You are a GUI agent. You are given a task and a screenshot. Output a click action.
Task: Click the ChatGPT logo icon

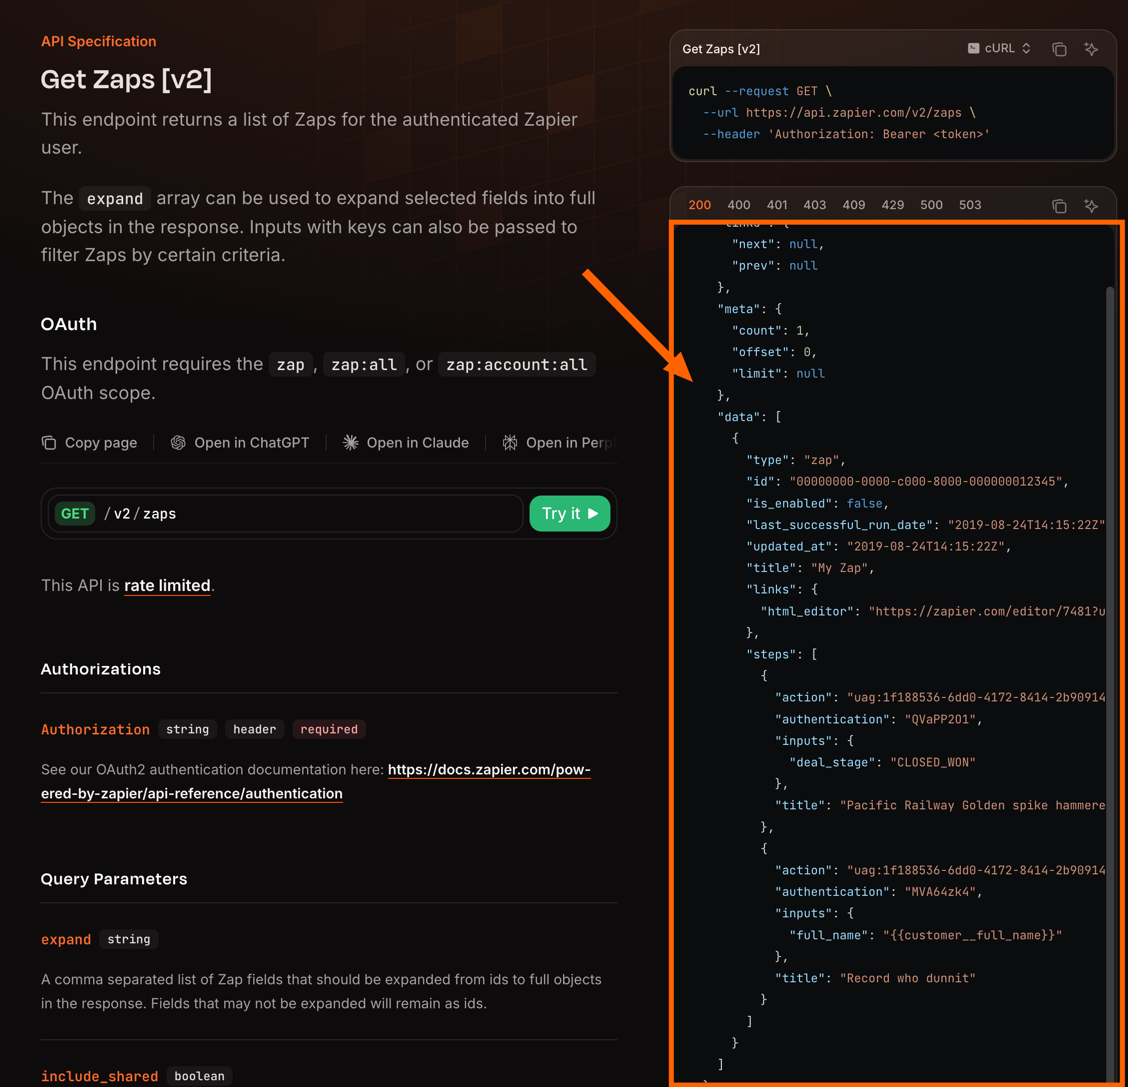click(x=178, y=443)
